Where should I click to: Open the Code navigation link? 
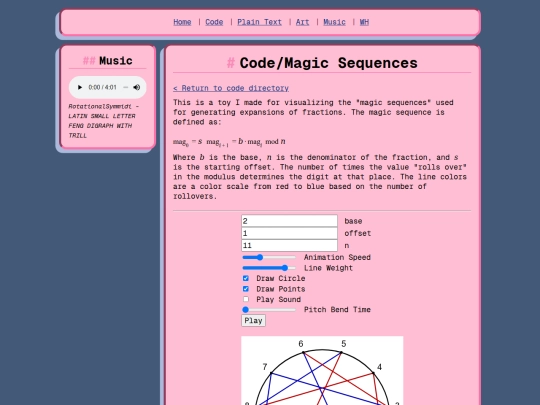tap(214, 22)
